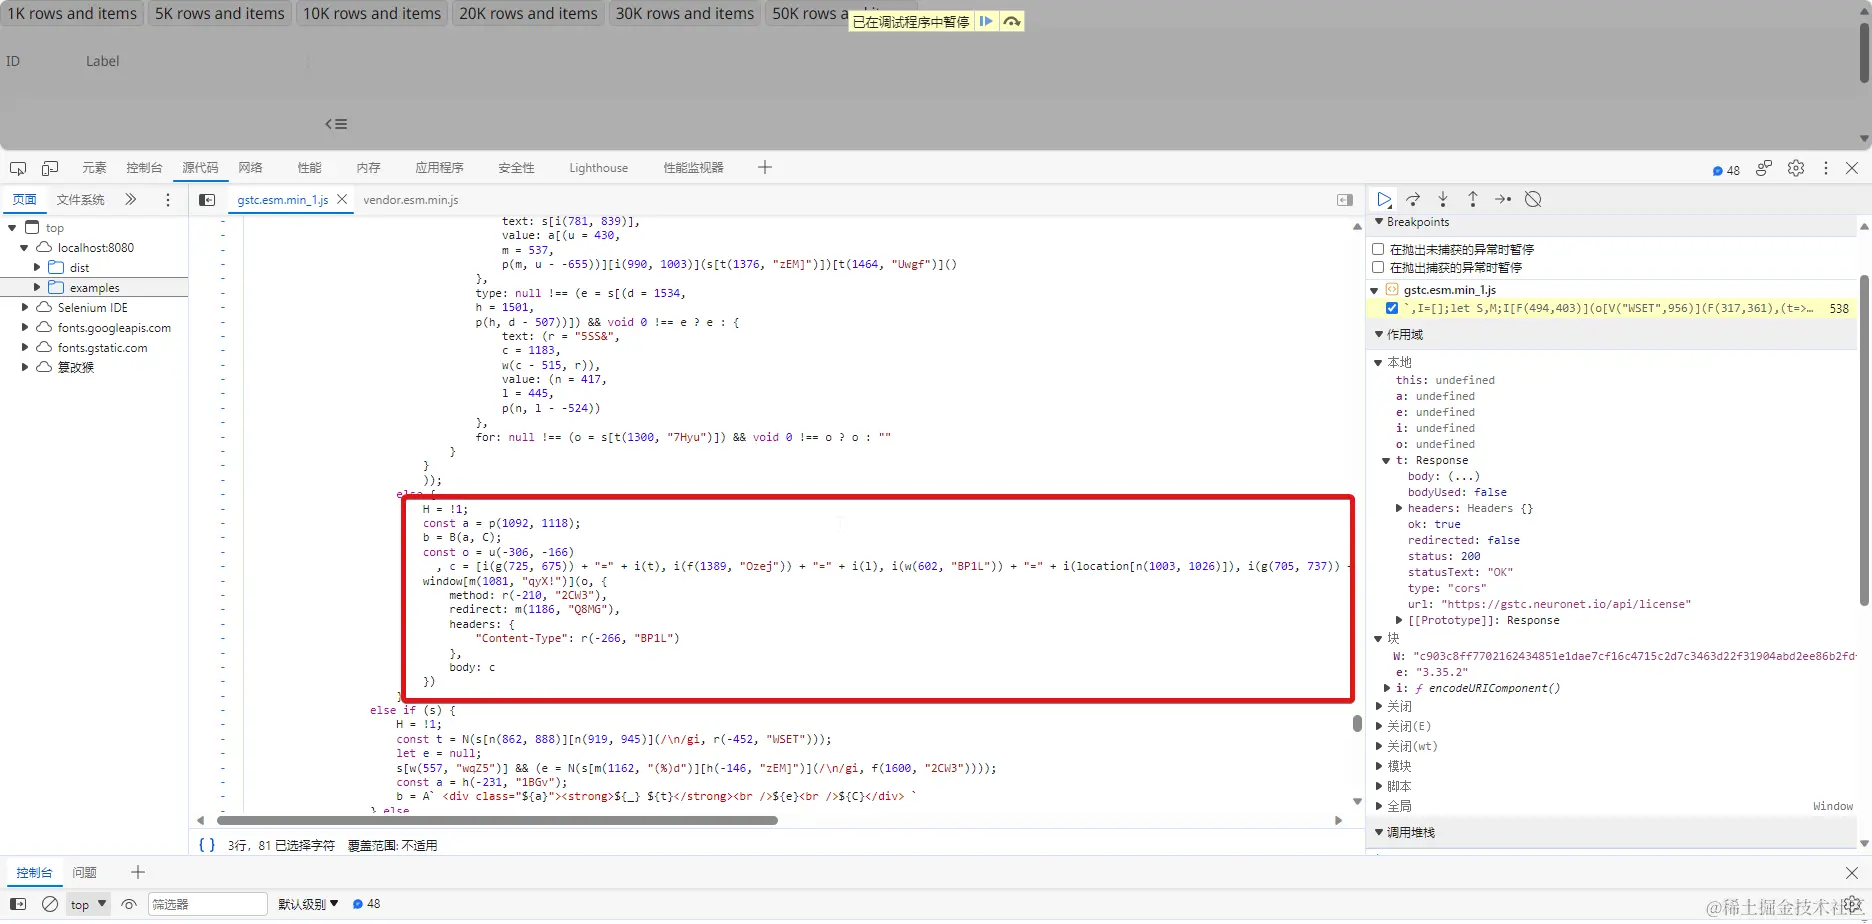Activate the inspect element picker icon
Screen dimensions: 1872x924
tap(18, 168)
